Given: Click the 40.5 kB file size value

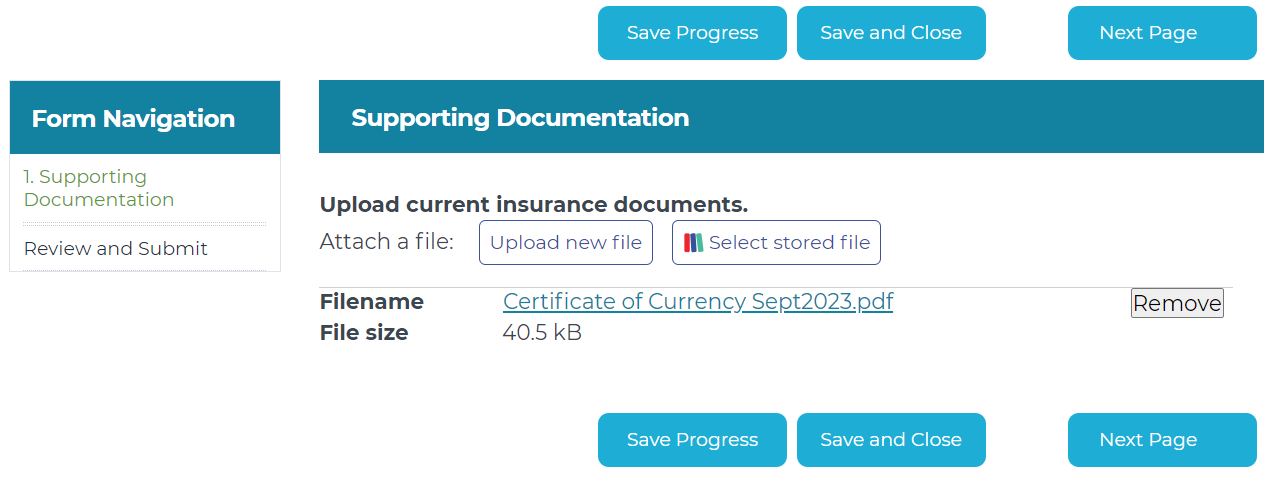Looking at the screenshot, I should click(x=542, y=333).
